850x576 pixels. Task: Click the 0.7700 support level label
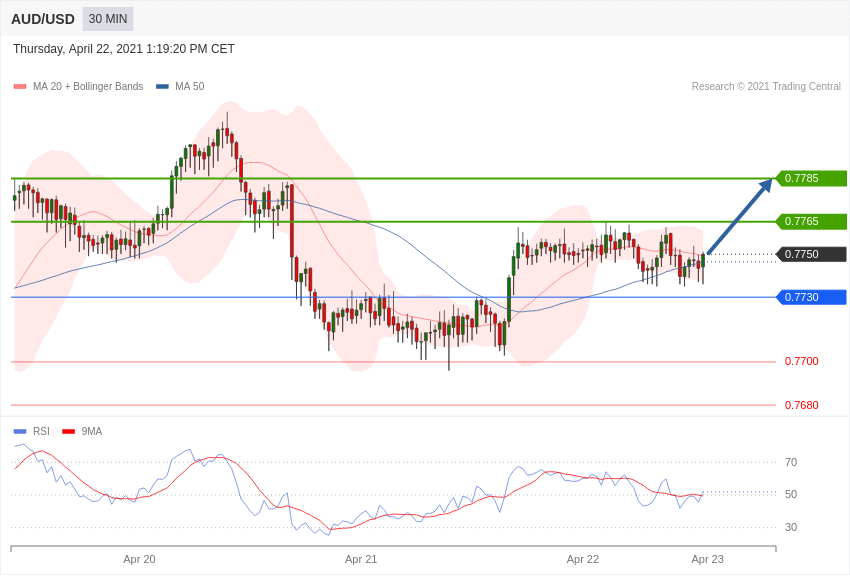point(802,361)
